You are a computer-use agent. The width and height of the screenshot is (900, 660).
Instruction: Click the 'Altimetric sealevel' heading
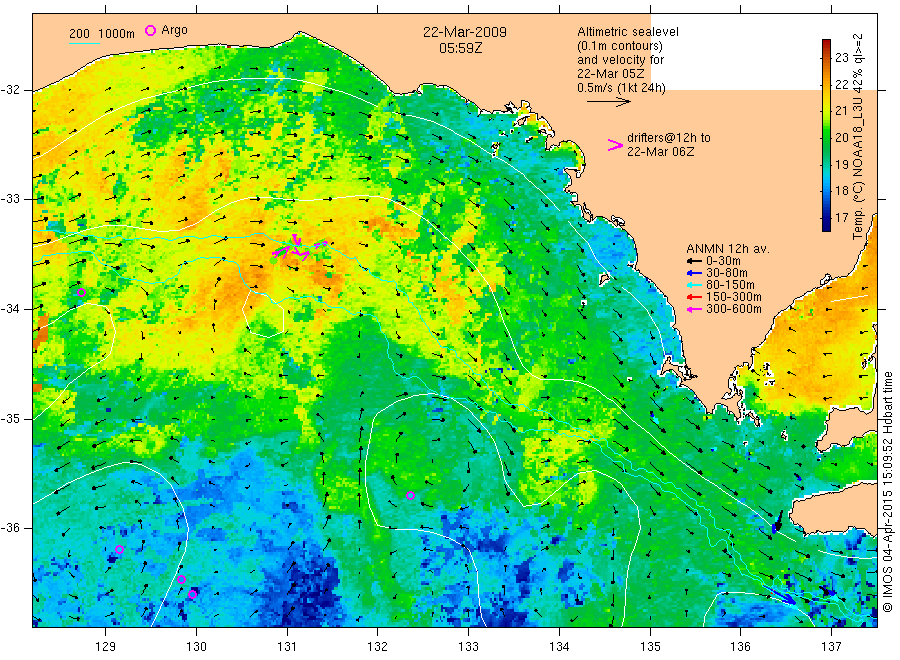pos(628,32)
